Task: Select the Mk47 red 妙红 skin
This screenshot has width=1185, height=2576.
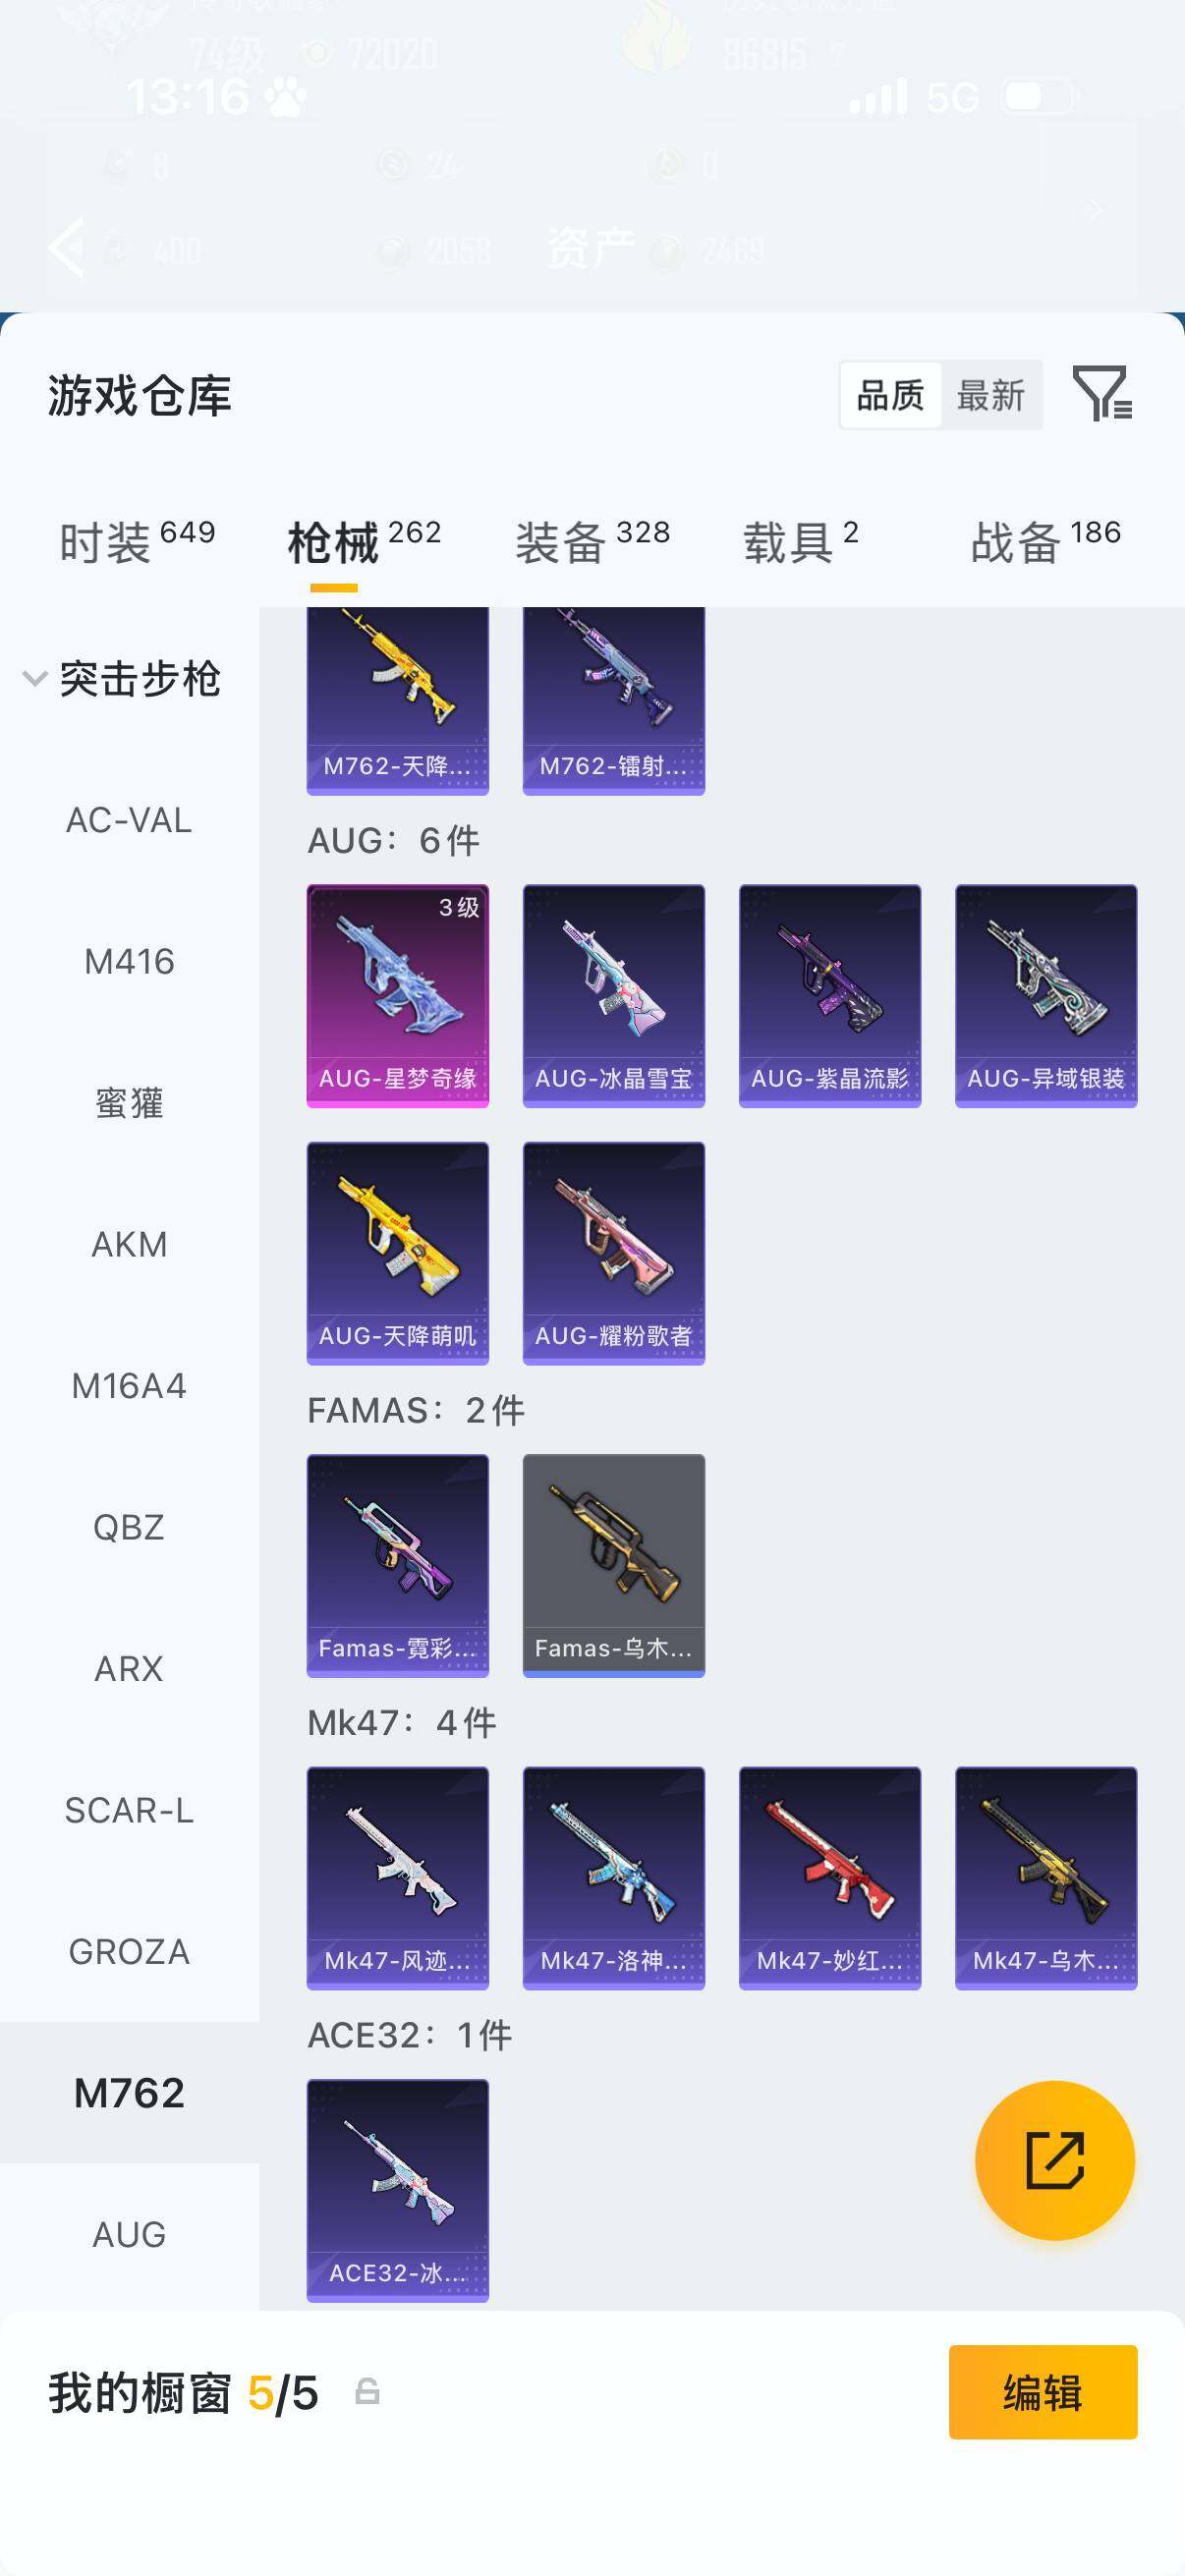Action: coord(829,1877)
